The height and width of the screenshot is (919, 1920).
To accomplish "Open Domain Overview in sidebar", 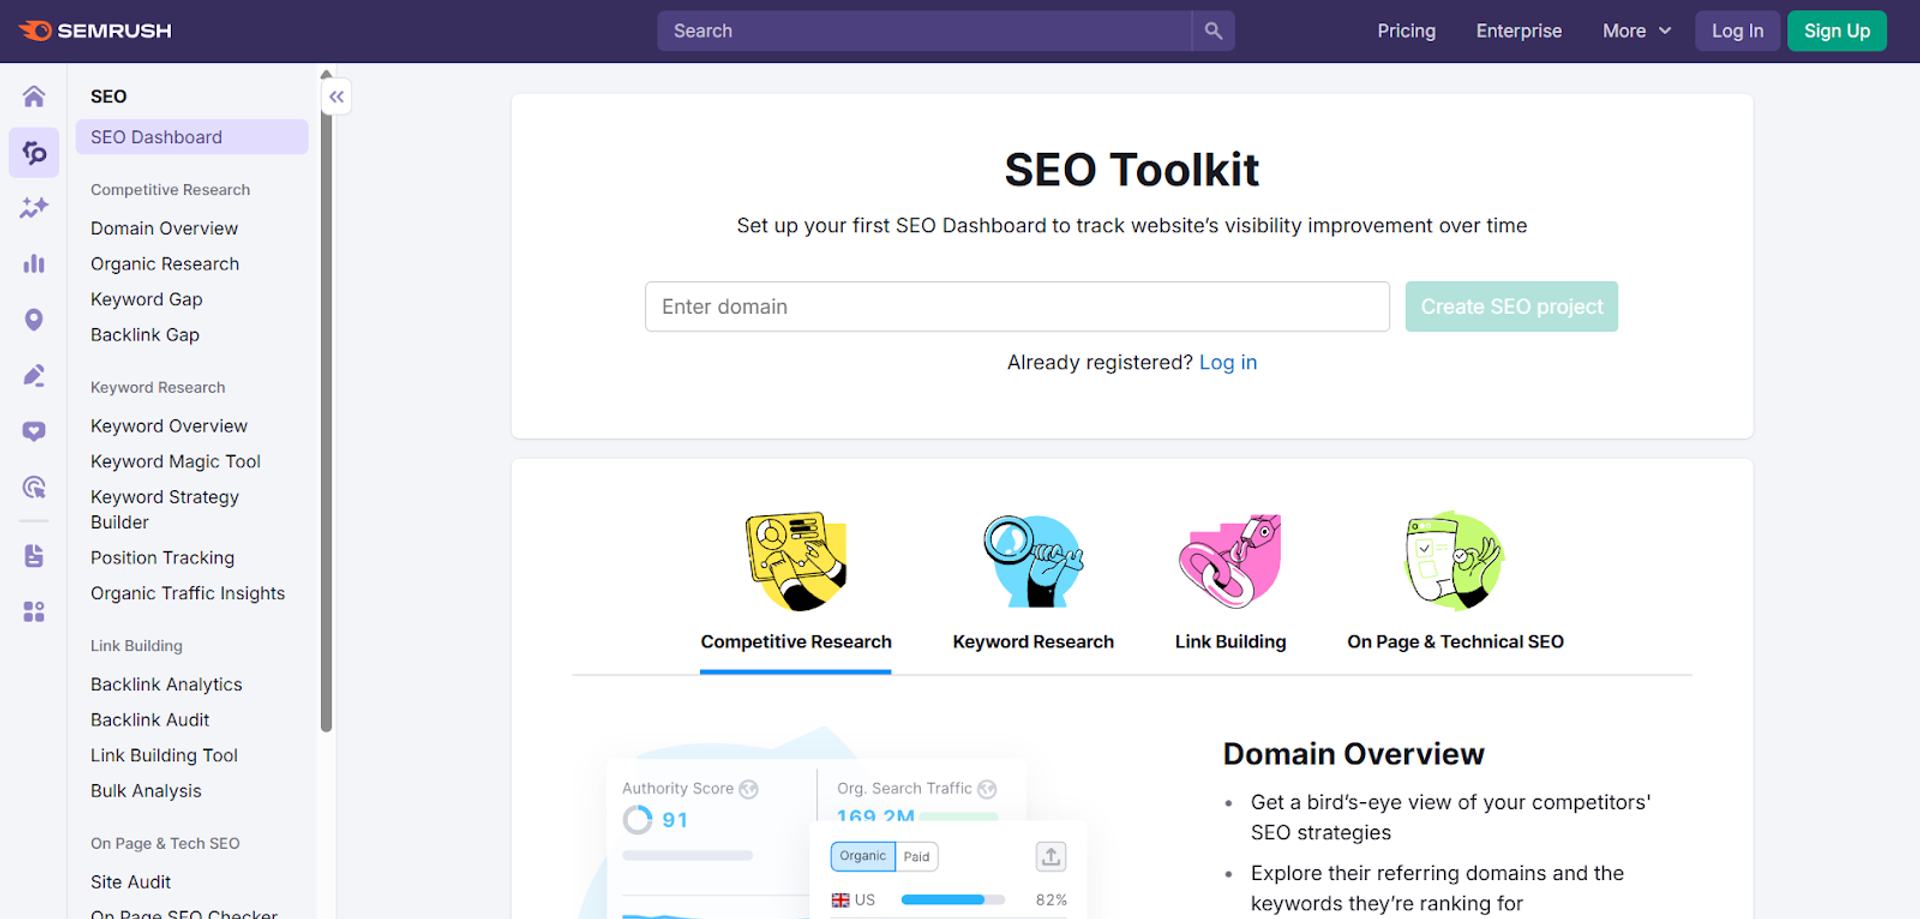I will pyautogui.click(x=164, y=229).
